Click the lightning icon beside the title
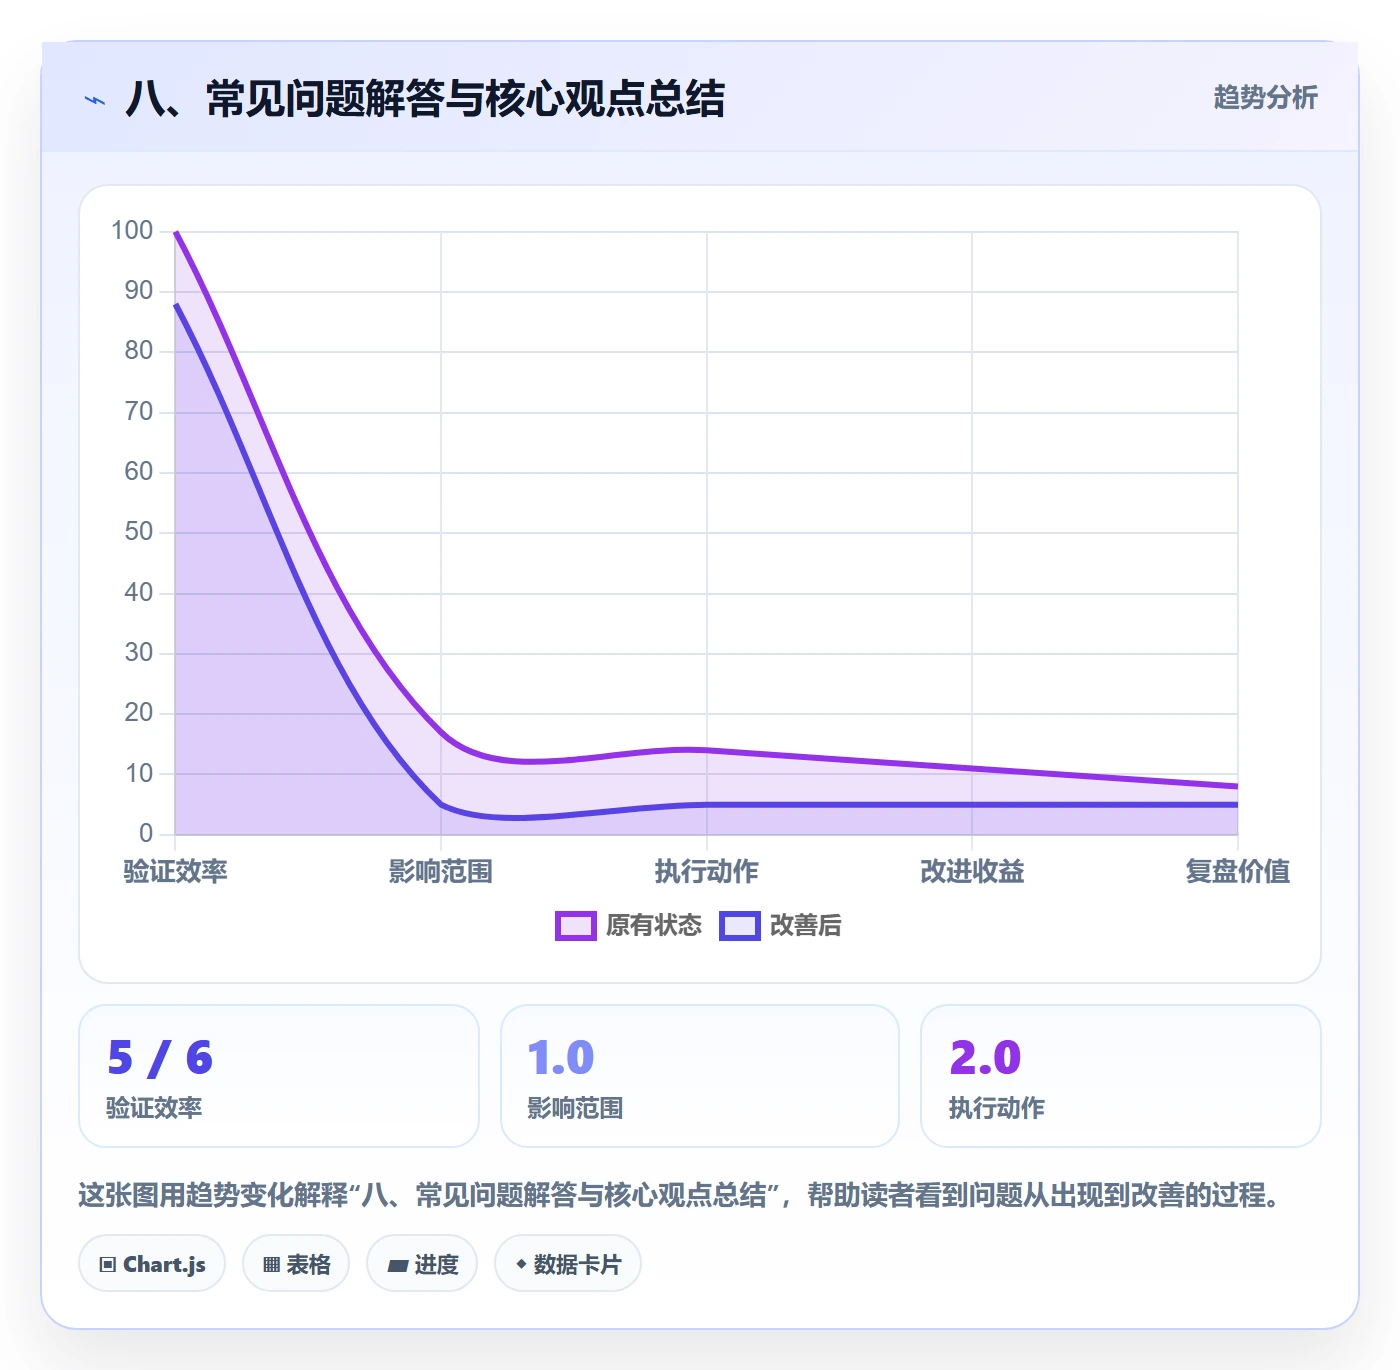This screenshot has height=1370, width=1400. tap(95, 100)
